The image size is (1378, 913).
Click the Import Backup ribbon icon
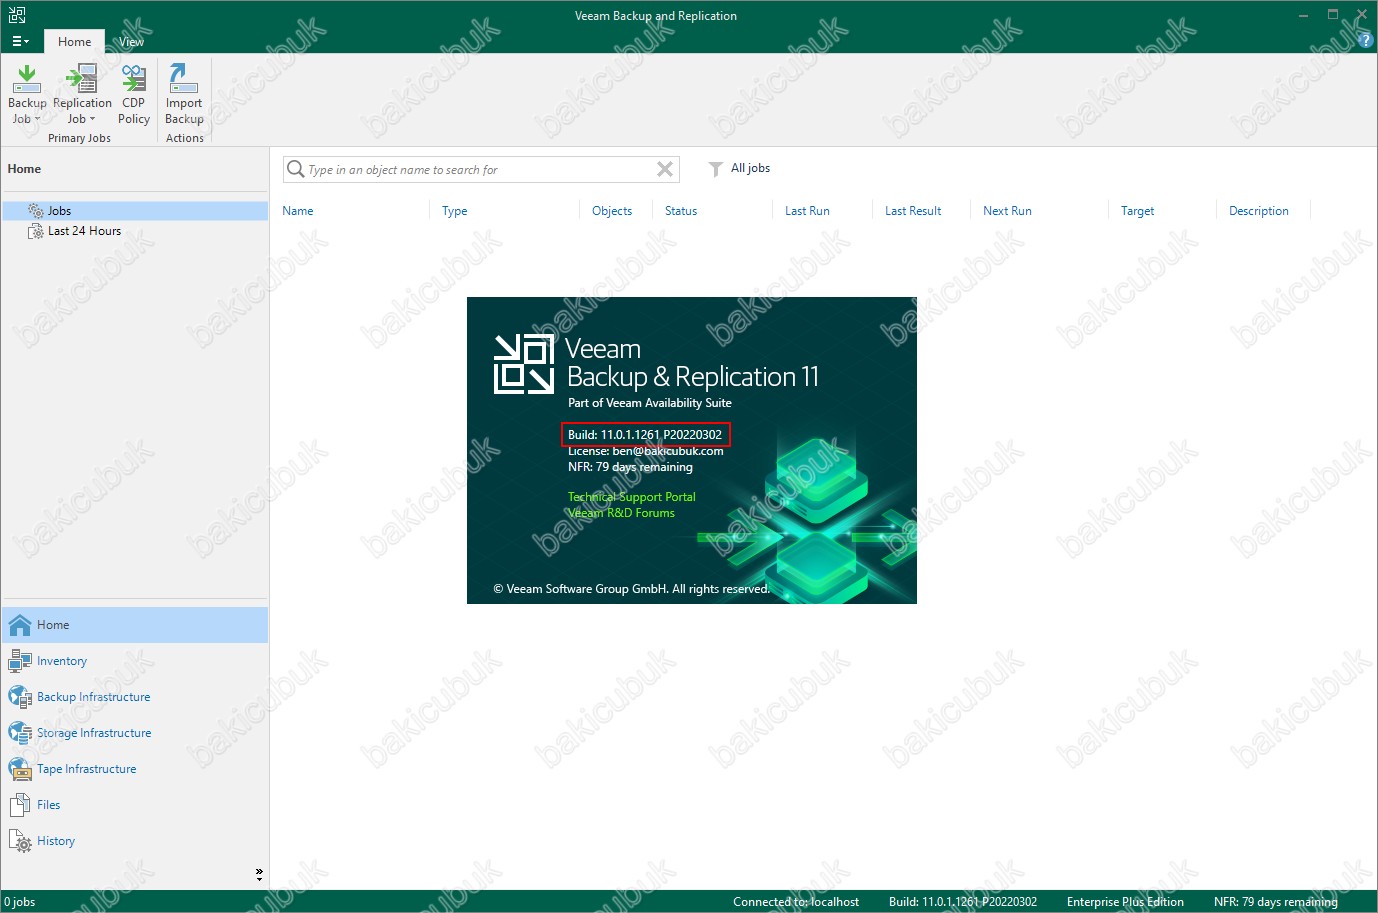184,79
